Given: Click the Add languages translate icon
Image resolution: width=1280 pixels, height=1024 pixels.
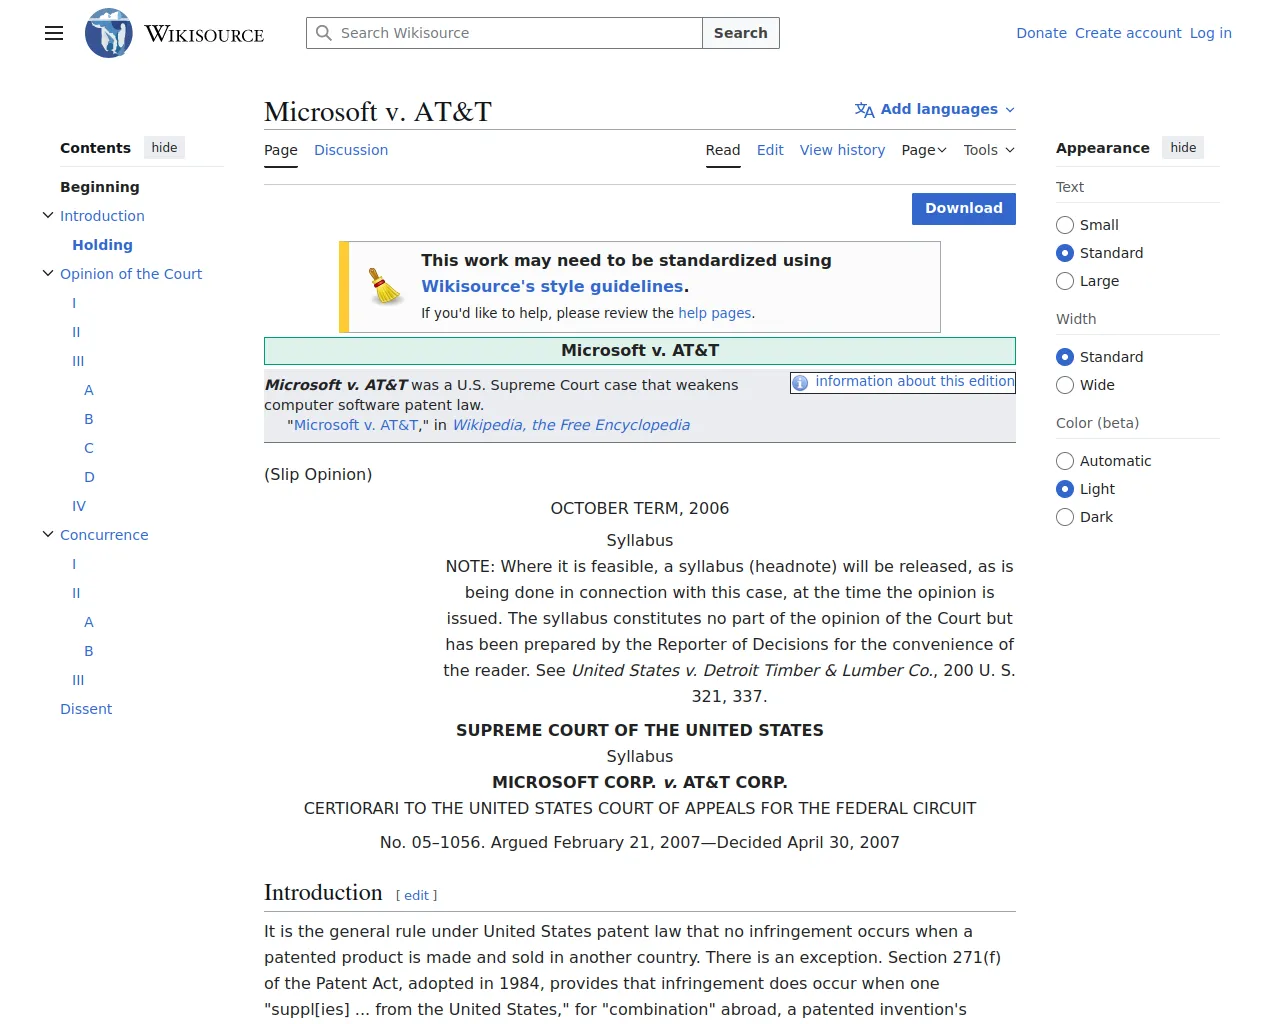Looking at the screenshot, I should click(864, 110).
